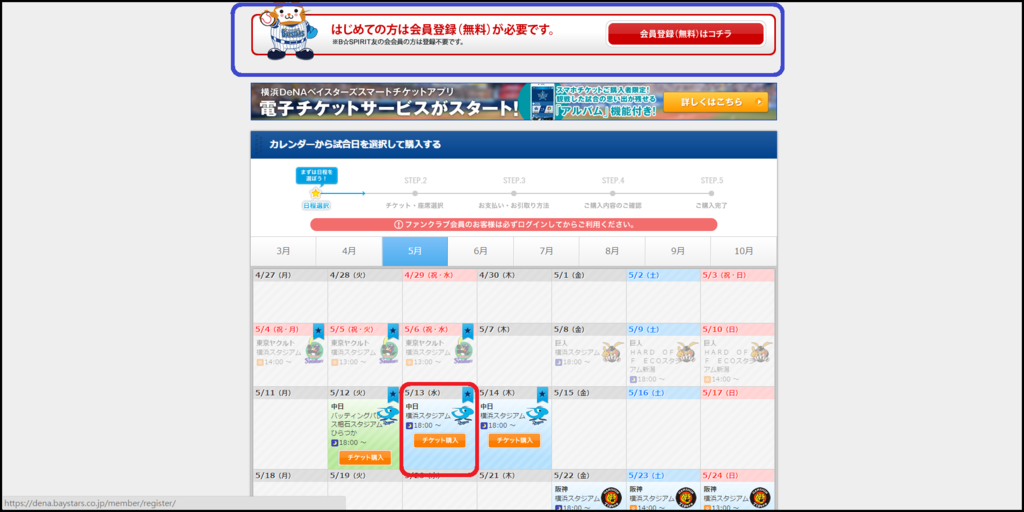Click the Dragons logo on 5/14
The image size is (1024, 512).
pyautogui.click(x=537, y=415)
